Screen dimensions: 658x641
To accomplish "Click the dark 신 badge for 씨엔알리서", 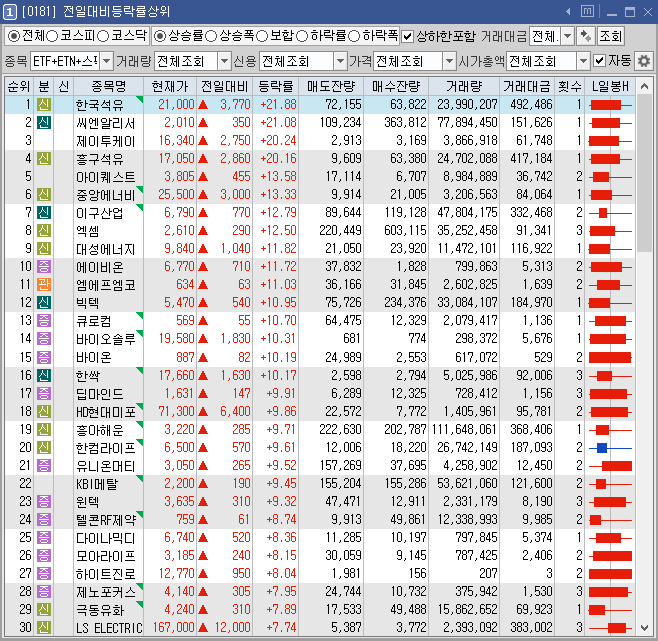I will click(x=44, y=122).
